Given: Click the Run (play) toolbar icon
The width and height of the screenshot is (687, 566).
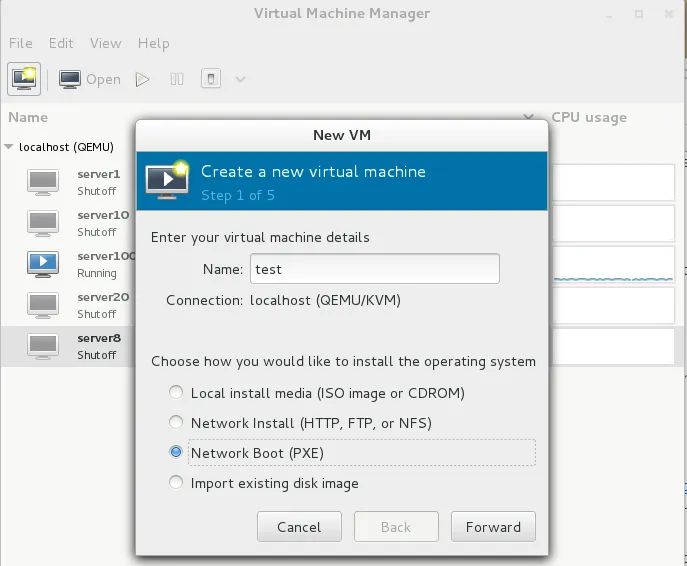Looking at the screenshot, I should click(x=142, y=79).
